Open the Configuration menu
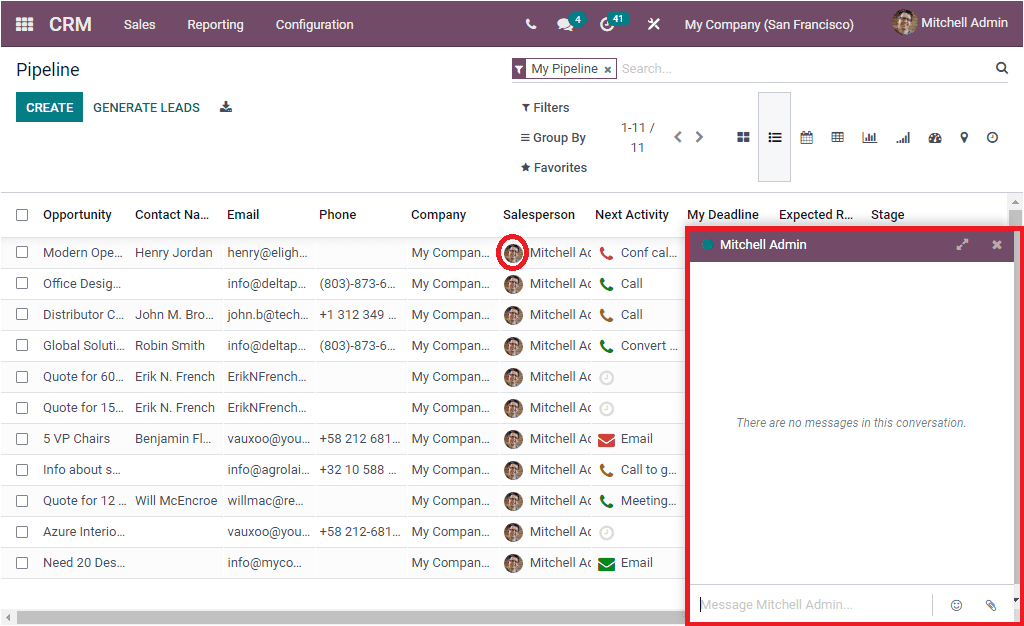 pyautogui.click(x=314, y=24)
